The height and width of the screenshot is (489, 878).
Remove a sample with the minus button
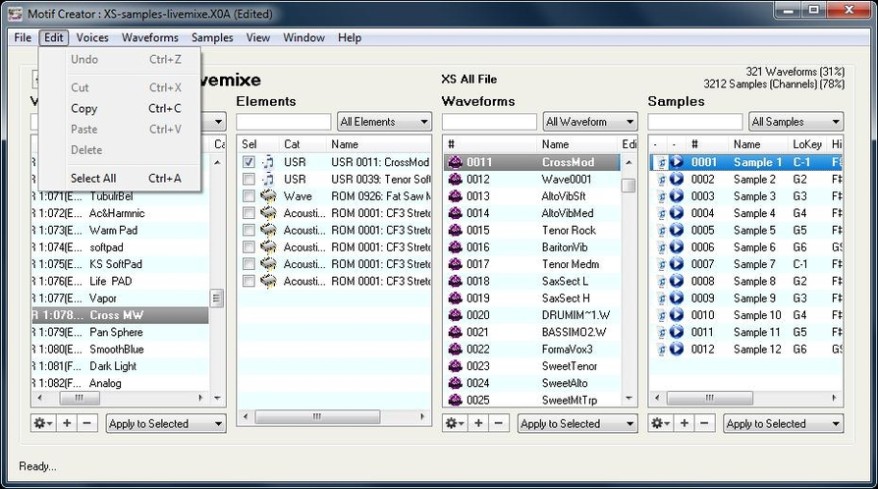coord(705,423)
